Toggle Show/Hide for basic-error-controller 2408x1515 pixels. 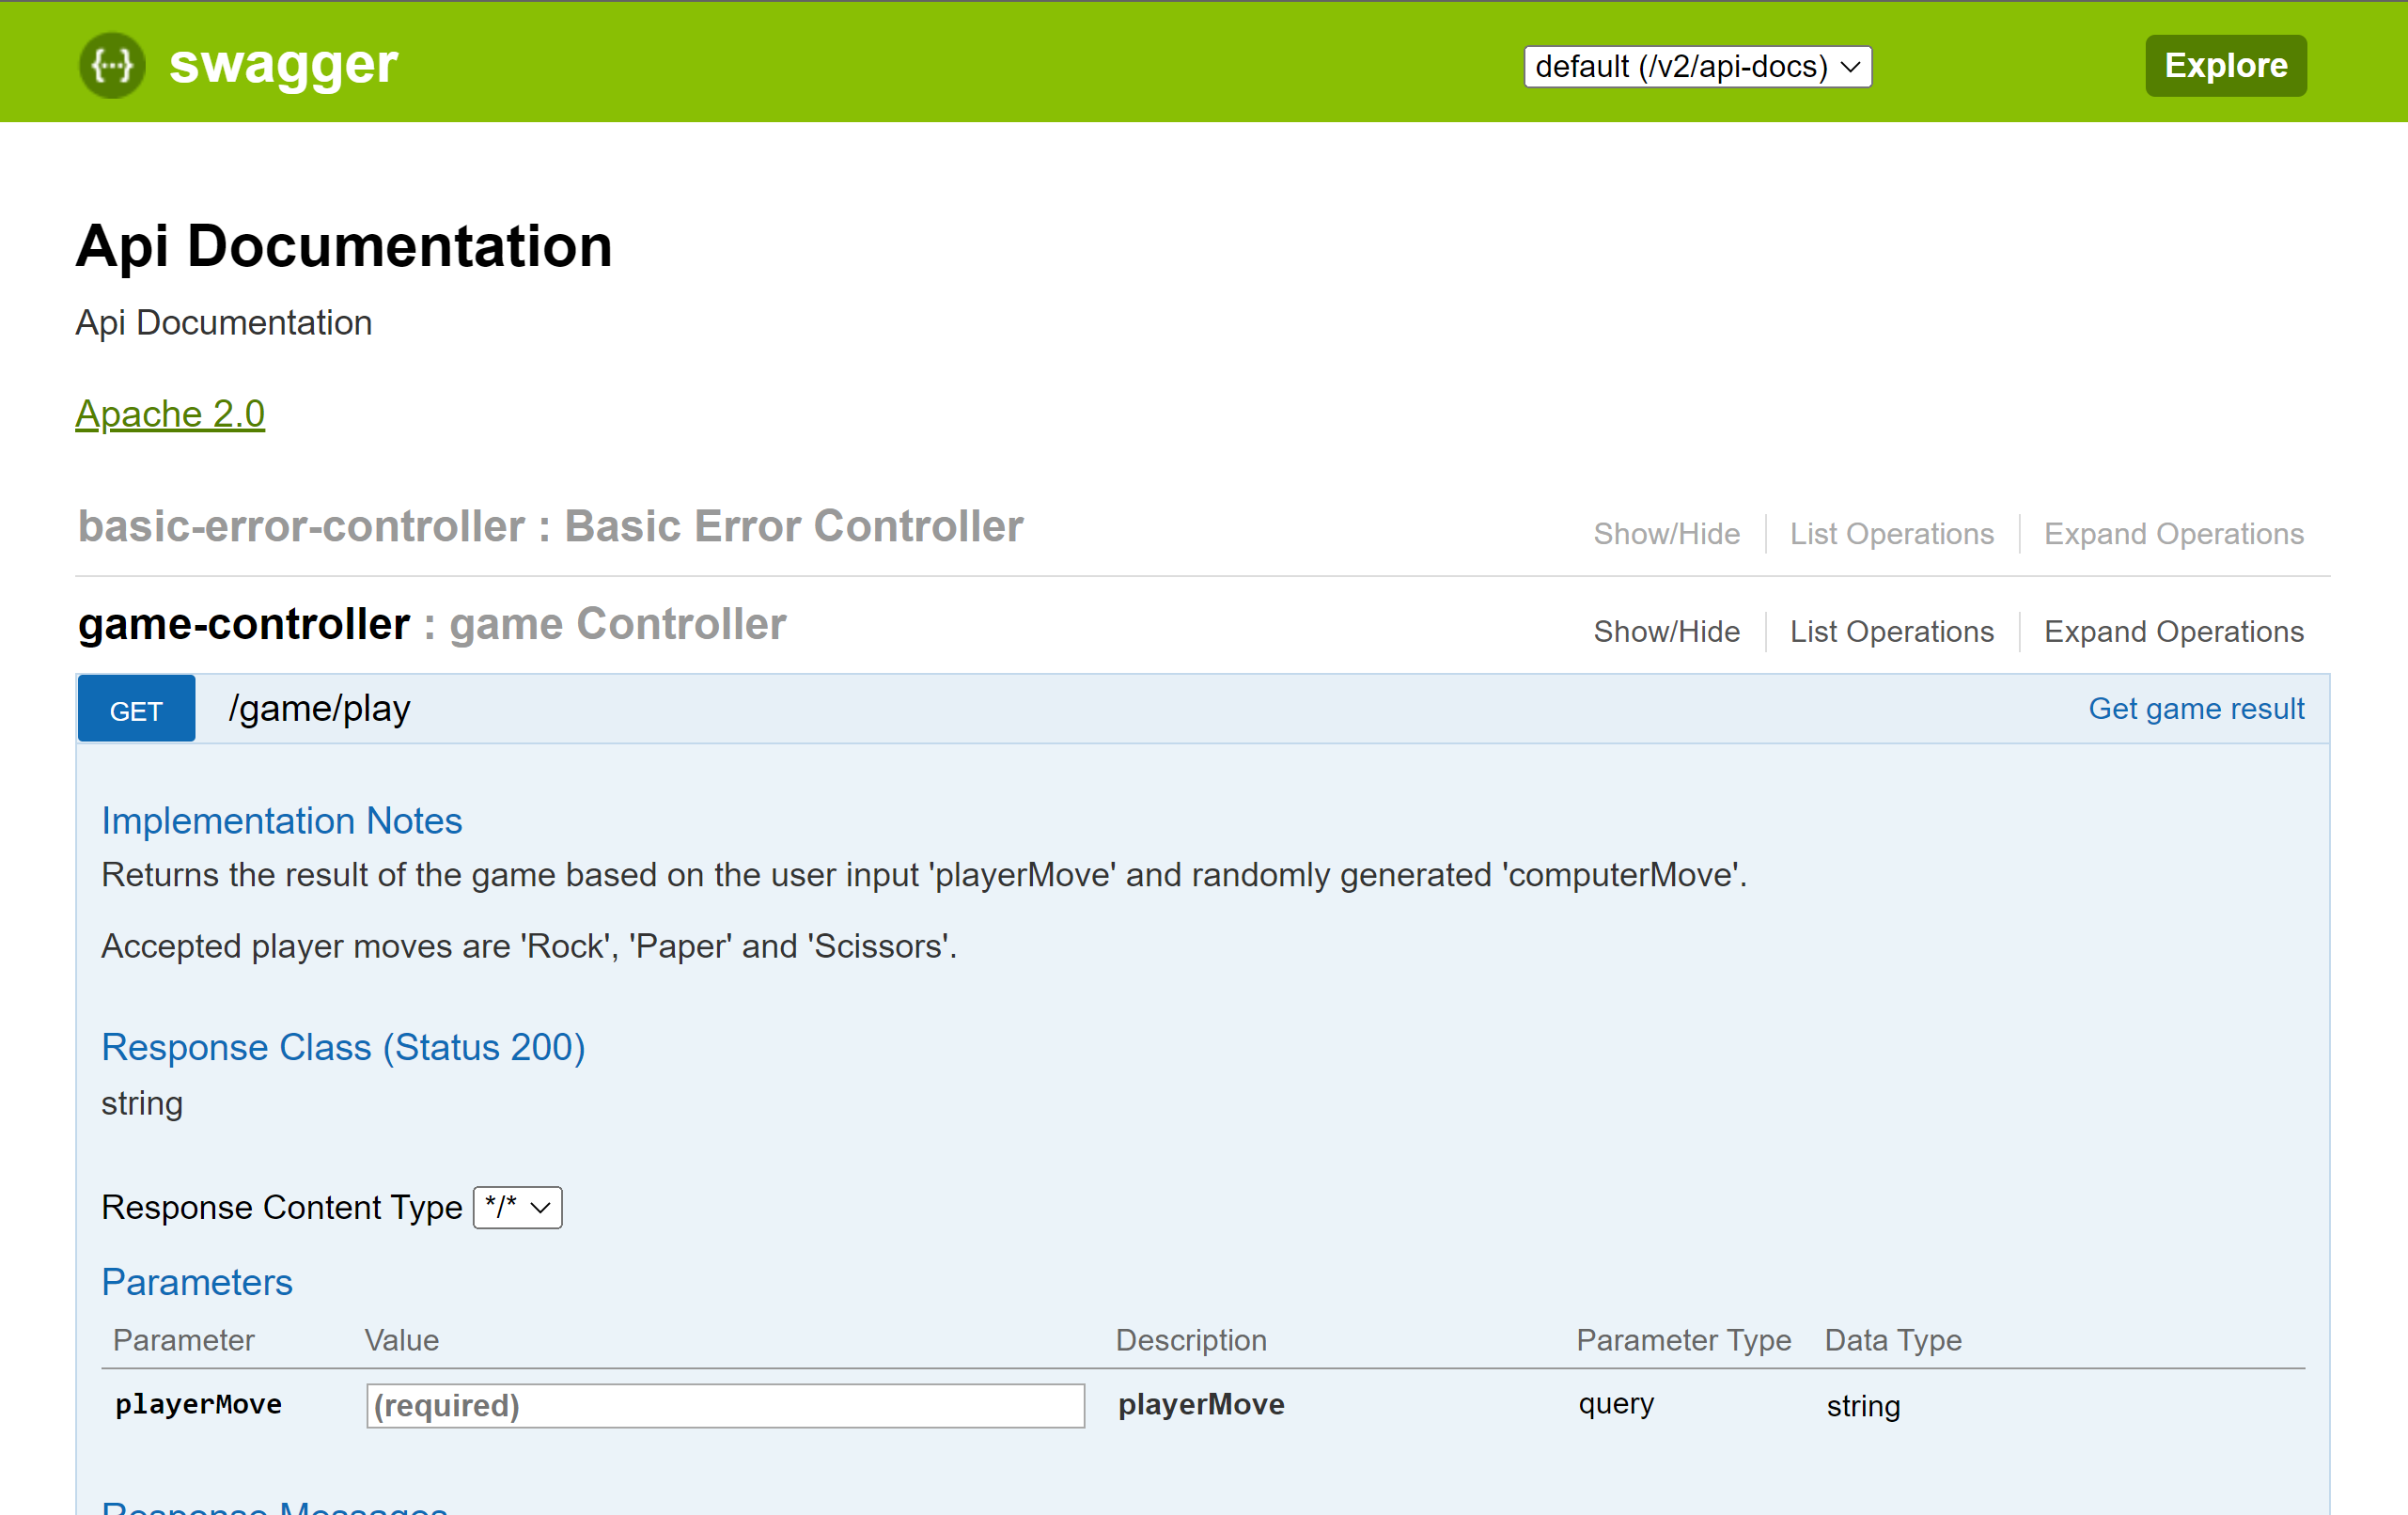1666,534
